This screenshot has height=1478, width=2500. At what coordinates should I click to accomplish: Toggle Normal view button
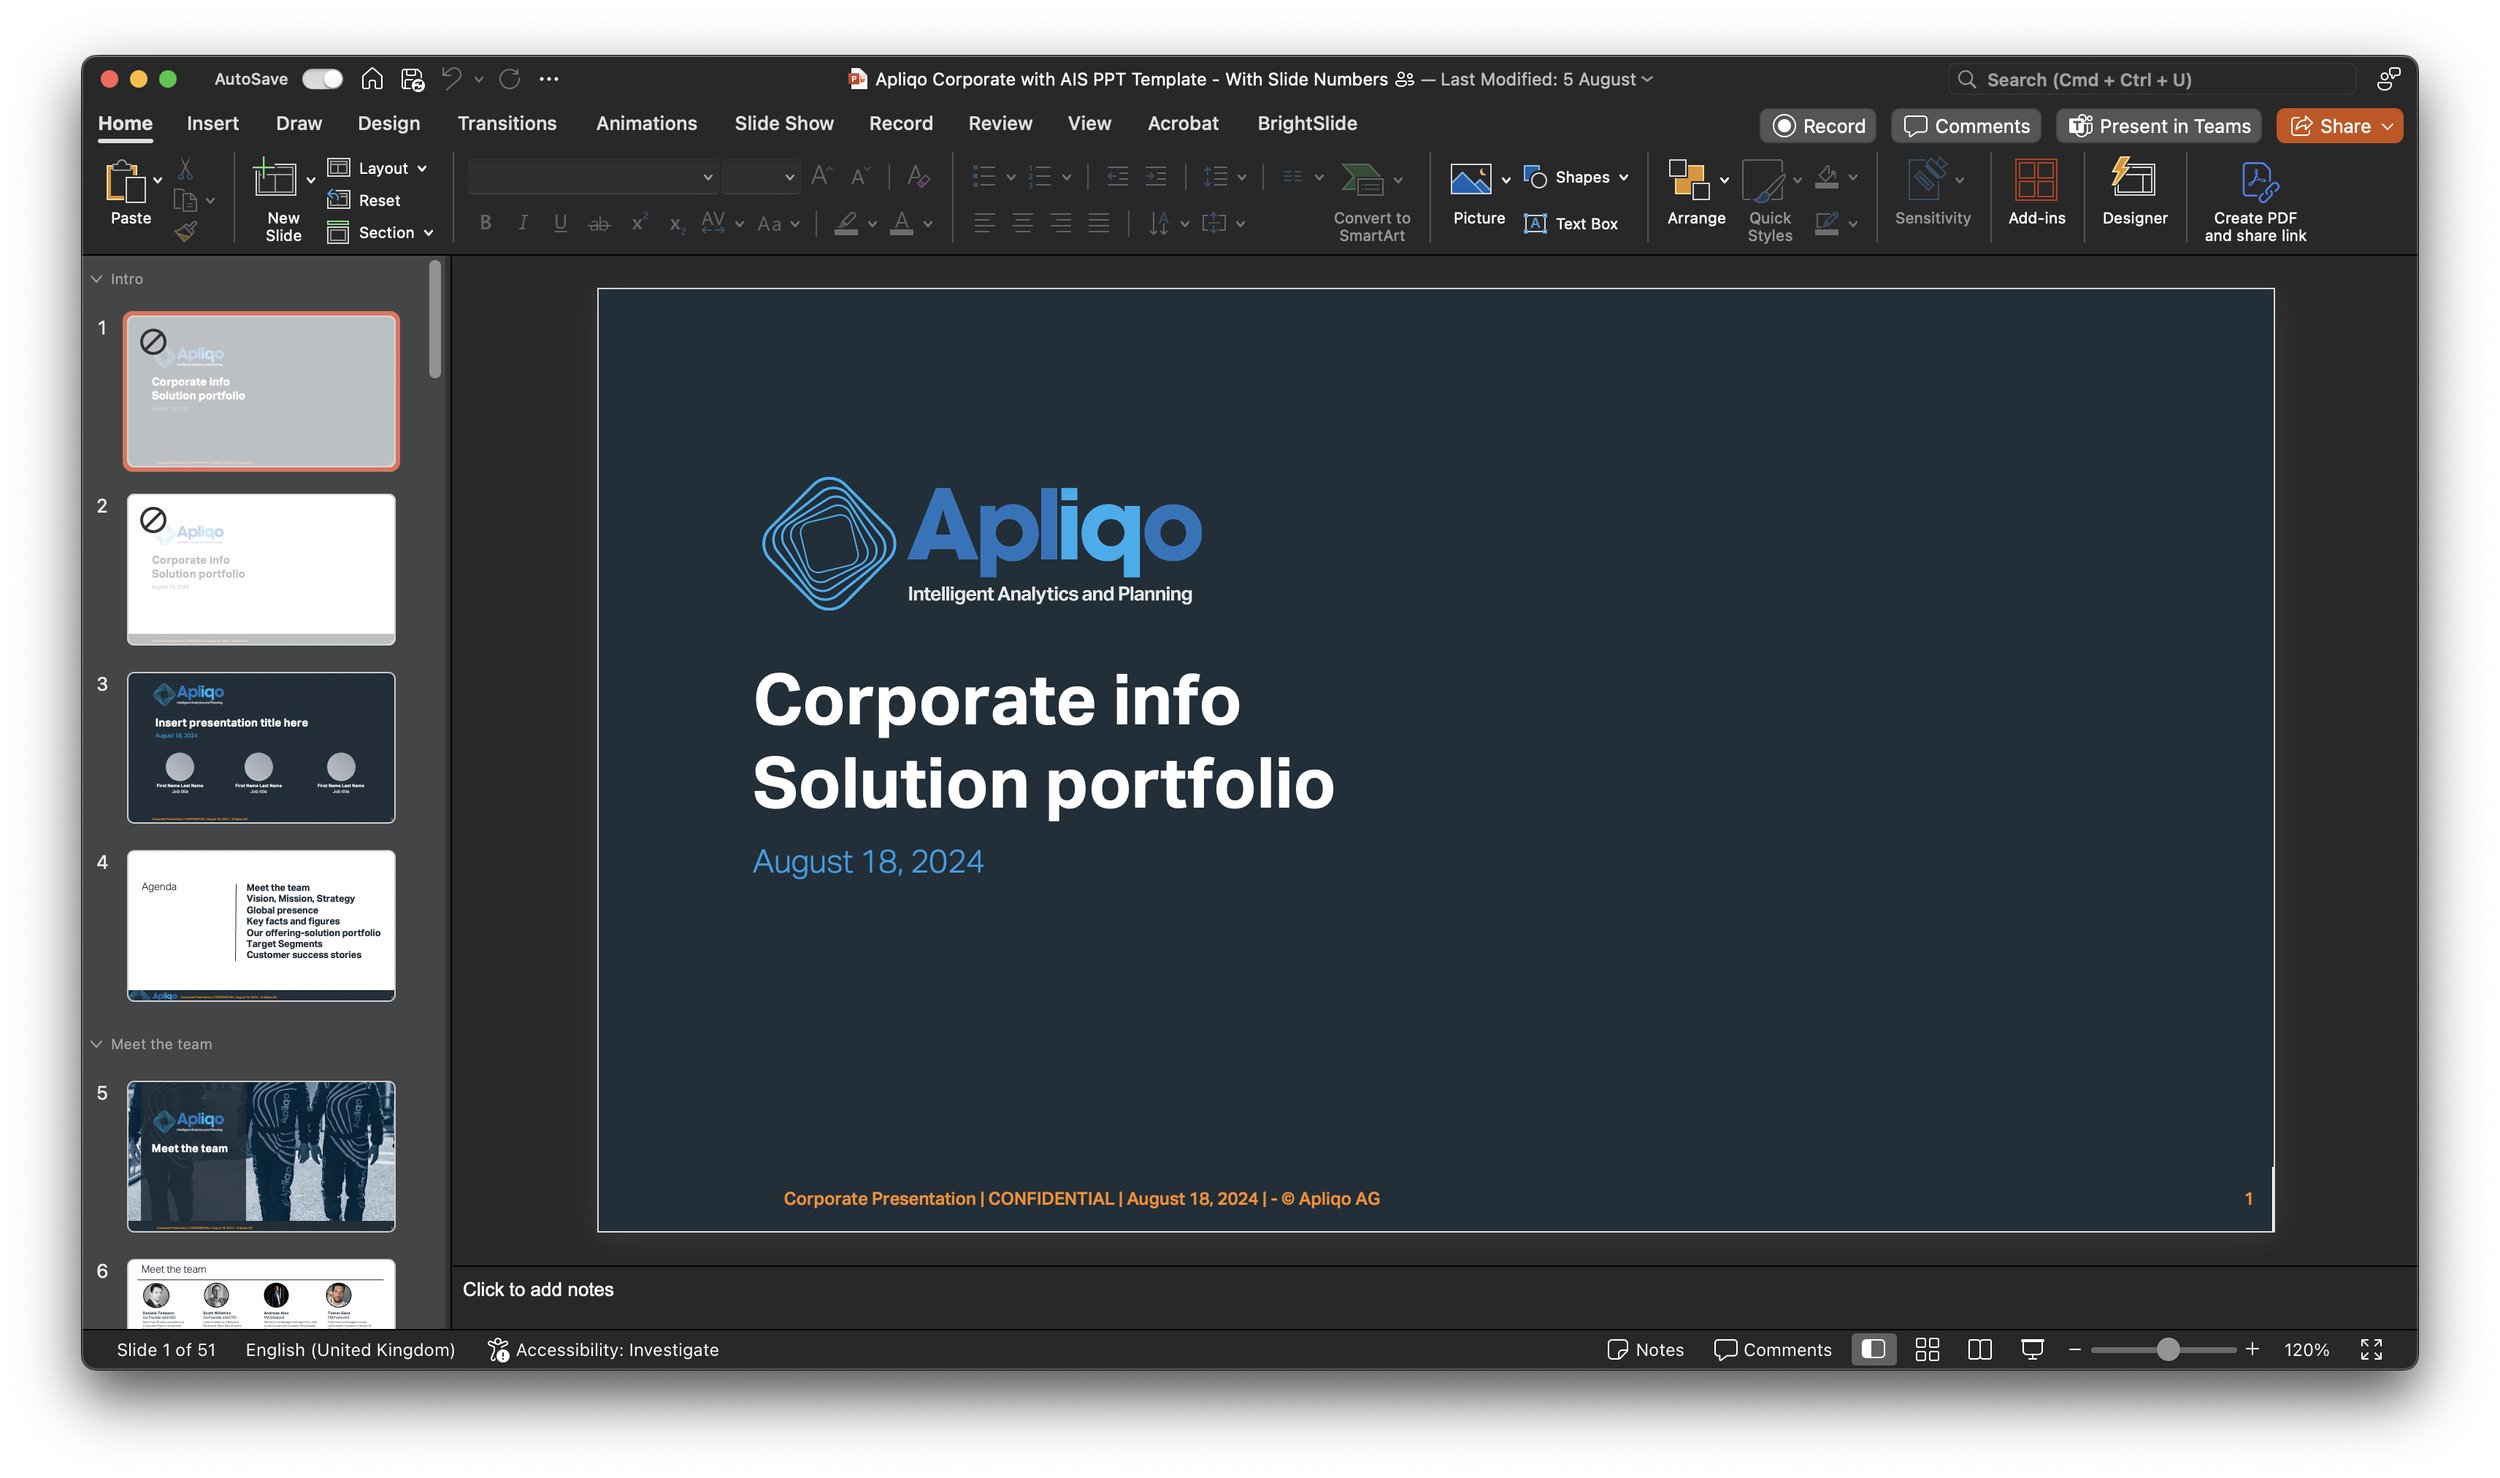click(x=1873, y=1349)
